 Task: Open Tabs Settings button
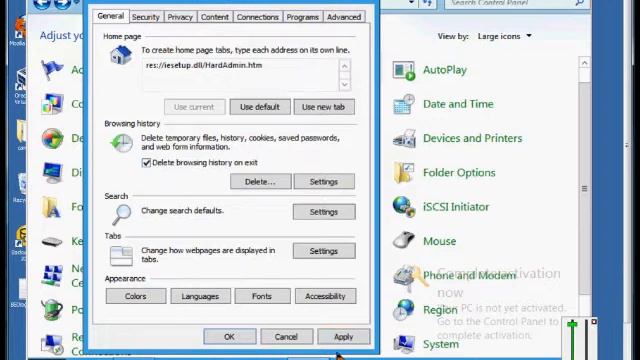(324, 251)
